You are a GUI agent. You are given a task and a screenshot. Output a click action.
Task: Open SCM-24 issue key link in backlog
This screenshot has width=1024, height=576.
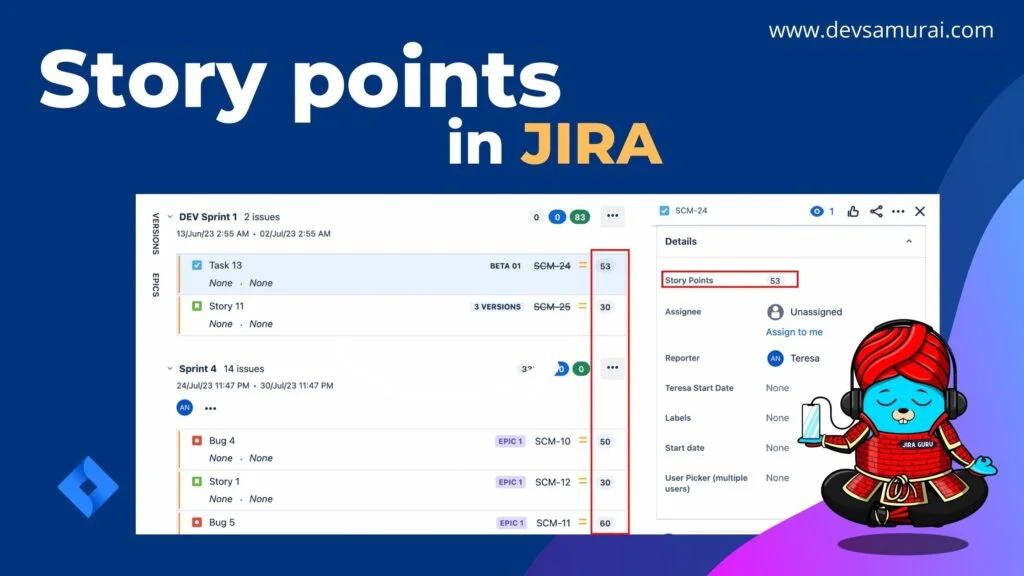tap(552, 266)
